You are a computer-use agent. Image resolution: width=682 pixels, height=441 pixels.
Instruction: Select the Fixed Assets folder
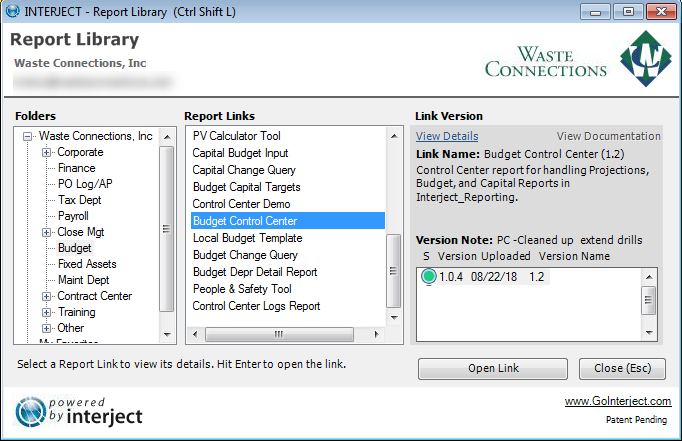[87, 264]
